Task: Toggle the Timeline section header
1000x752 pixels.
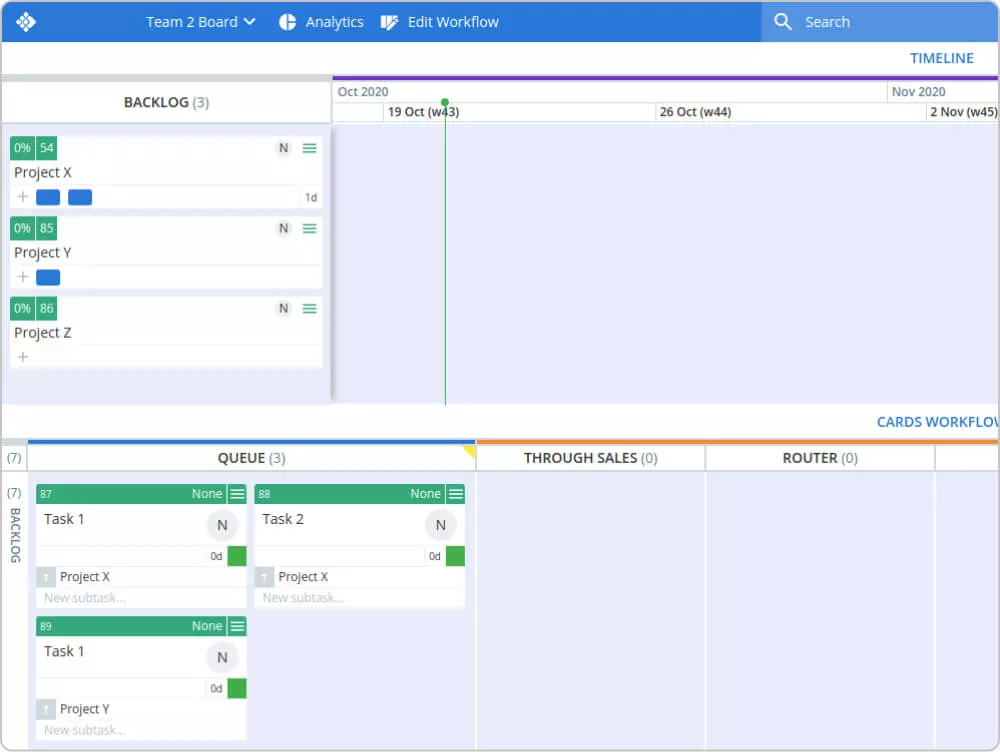Action: point(941,58)
